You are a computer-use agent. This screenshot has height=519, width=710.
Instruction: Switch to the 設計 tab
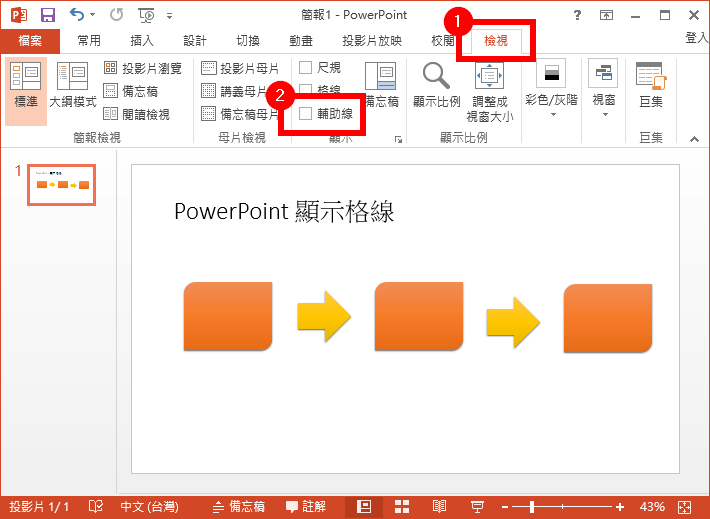(195, 41)
